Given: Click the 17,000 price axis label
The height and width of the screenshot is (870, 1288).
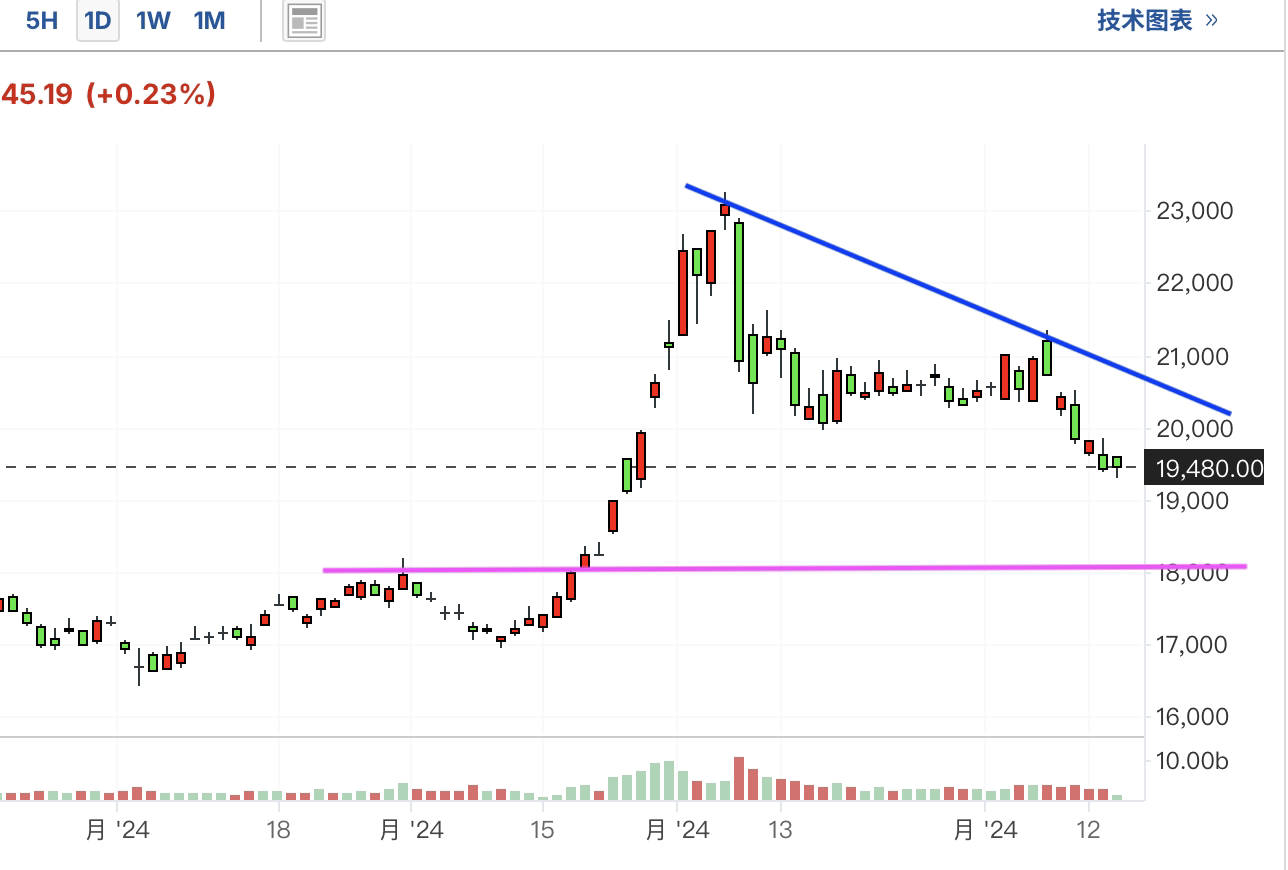Looking at the screenshot, I should coord(1194,645).
